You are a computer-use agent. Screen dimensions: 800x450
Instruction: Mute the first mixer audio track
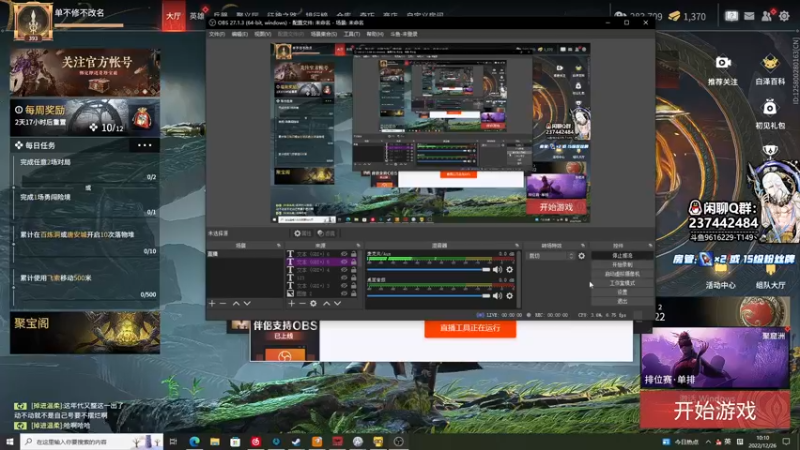pyautogui.click(x=497, y=269)
